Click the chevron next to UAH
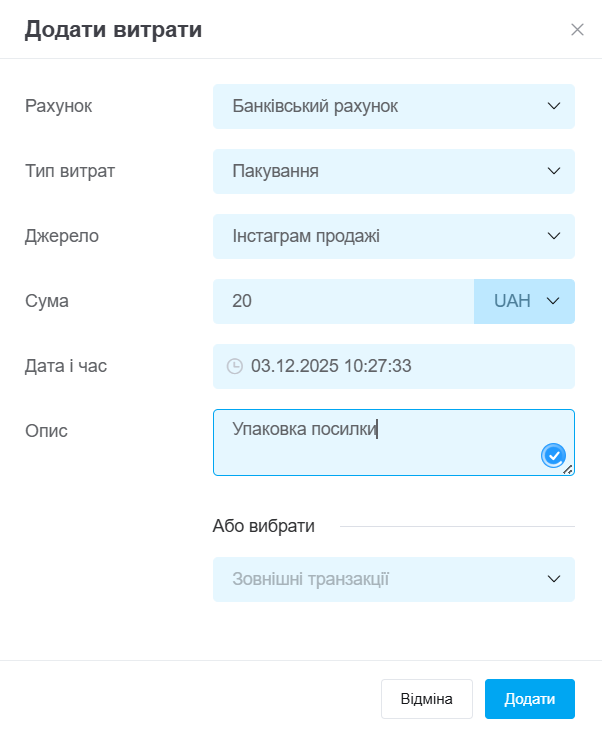Viewport: 602px width, 734px height. 554,301
